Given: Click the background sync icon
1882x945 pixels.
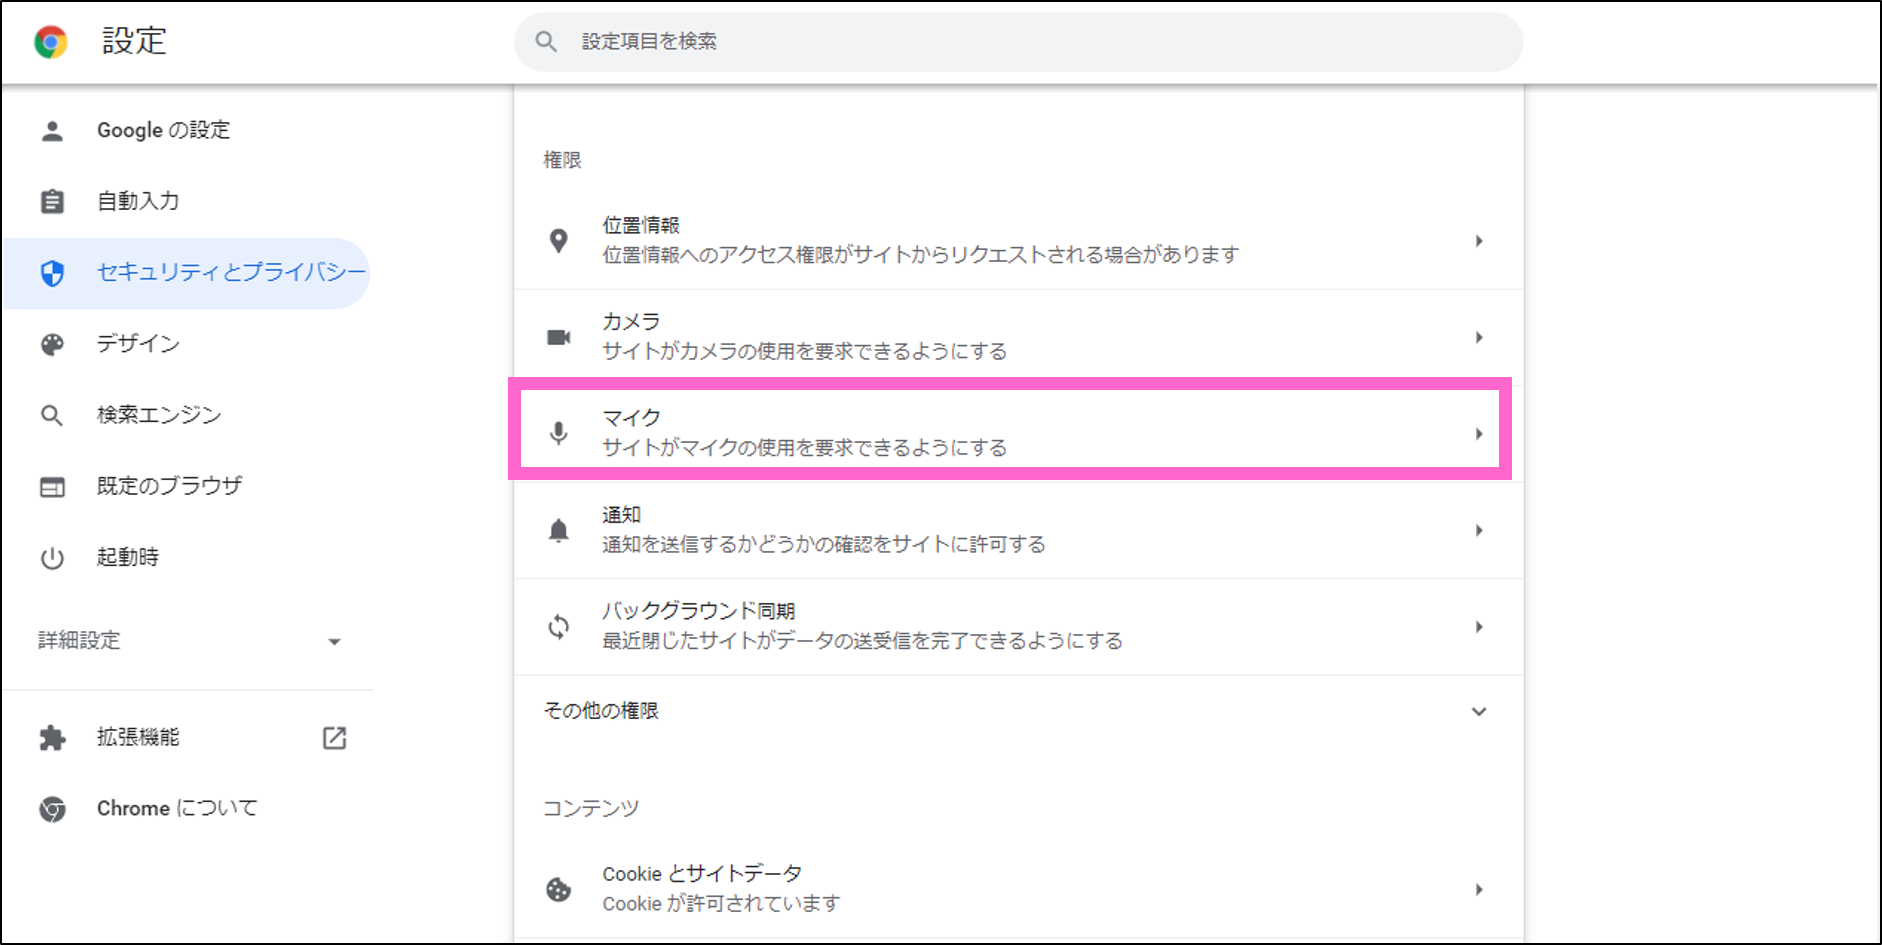Looking at the screenshot, I should [x=559, y=627].
